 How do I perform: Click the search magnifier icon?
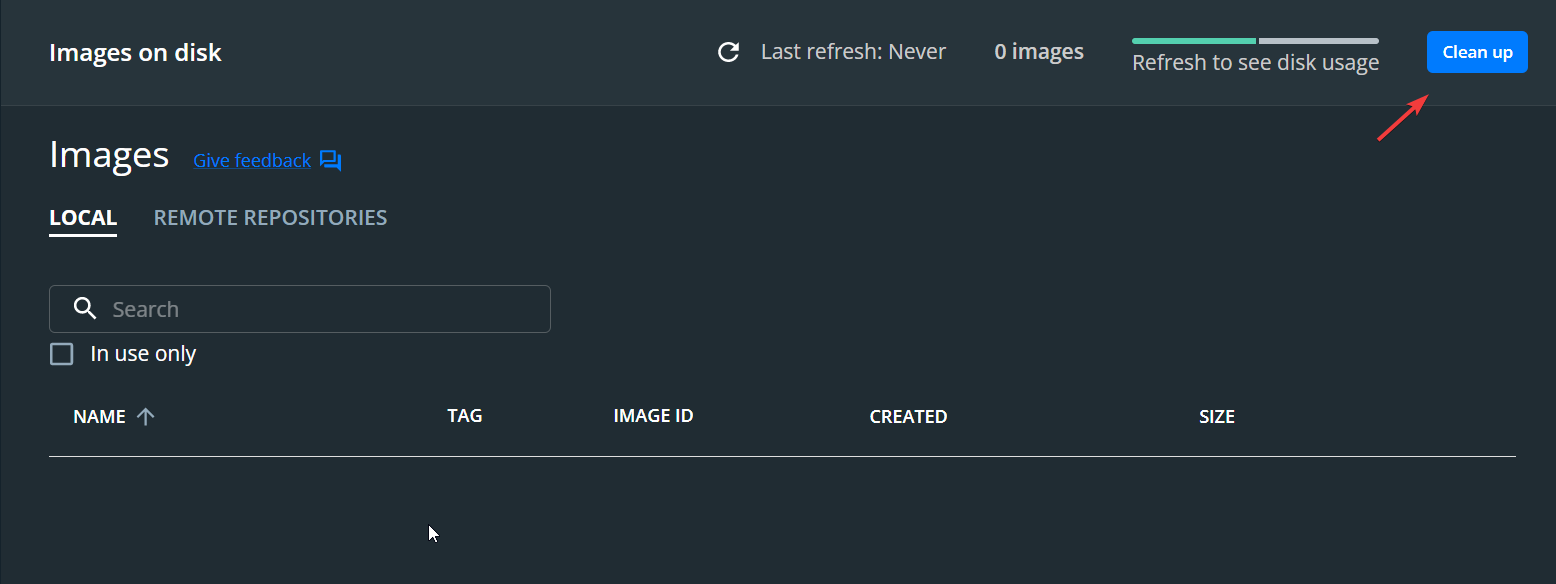coord(85,308)
